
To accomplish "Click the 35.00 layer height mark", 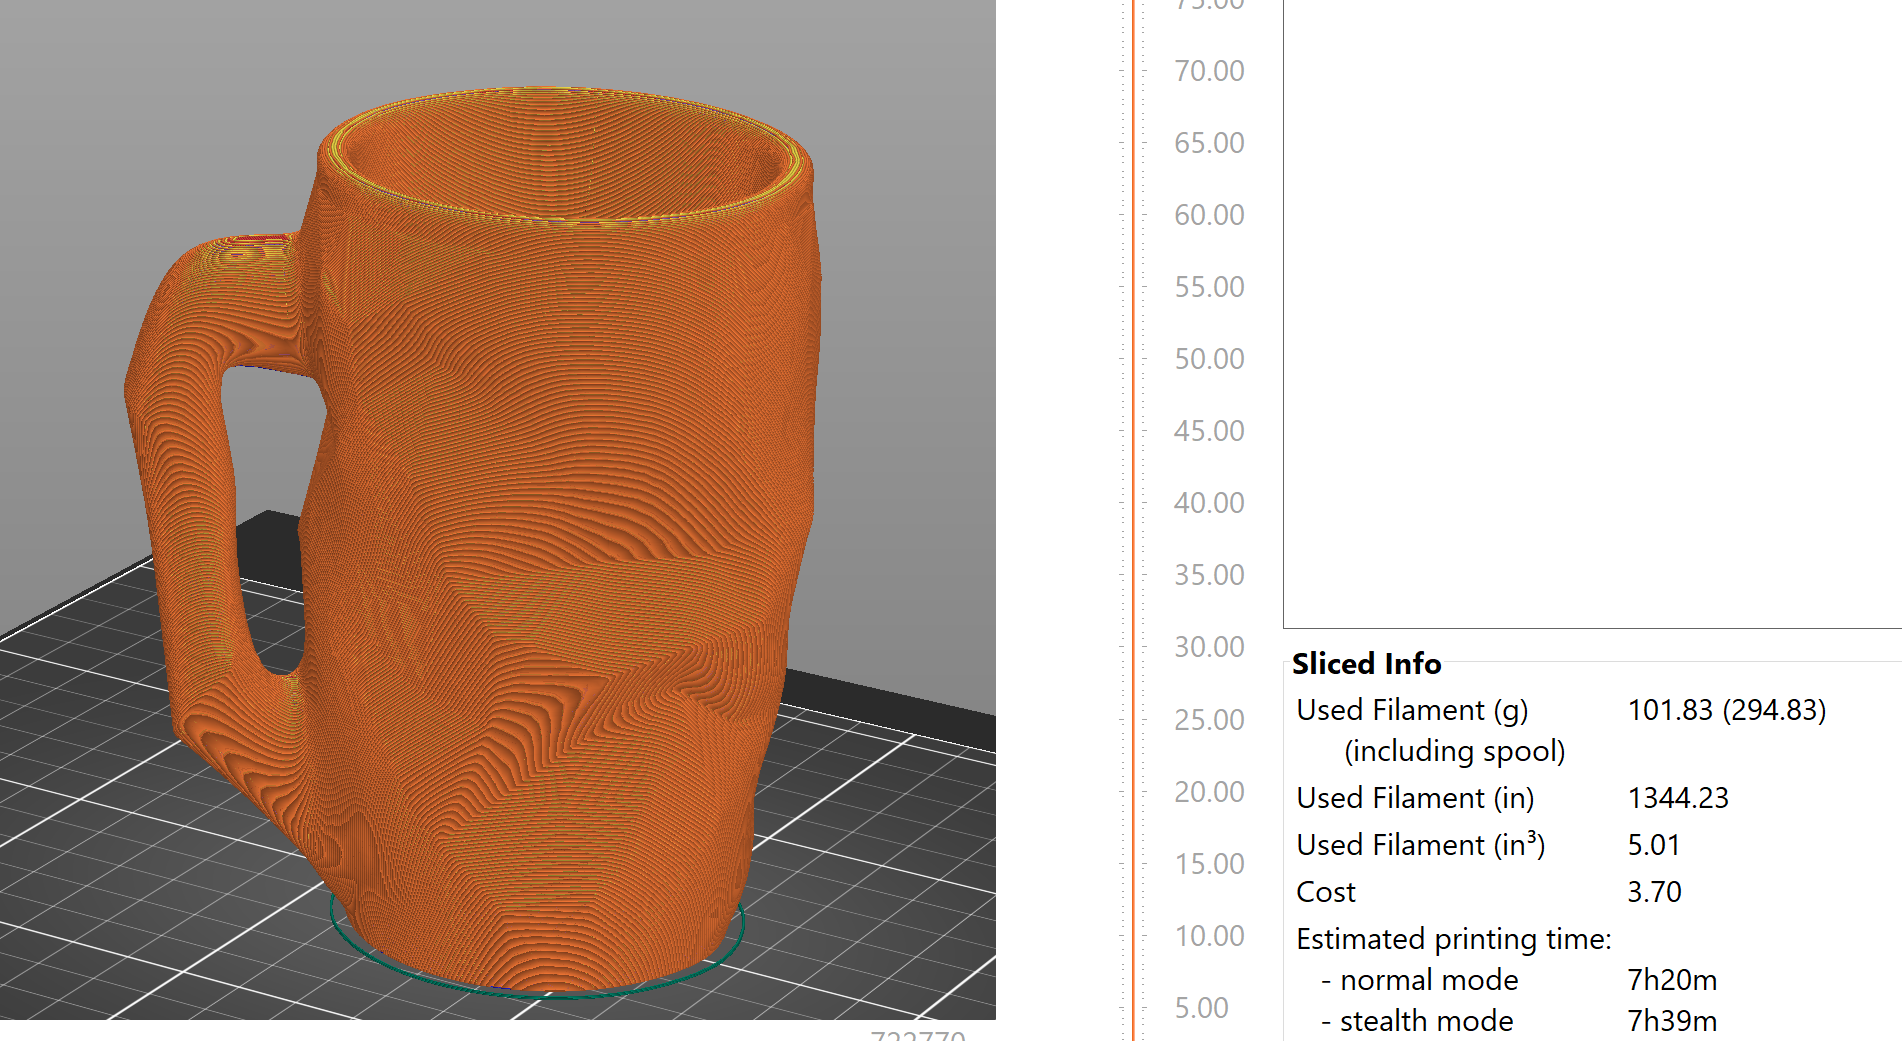I will pyautogui.click(x=1209, y=575).
